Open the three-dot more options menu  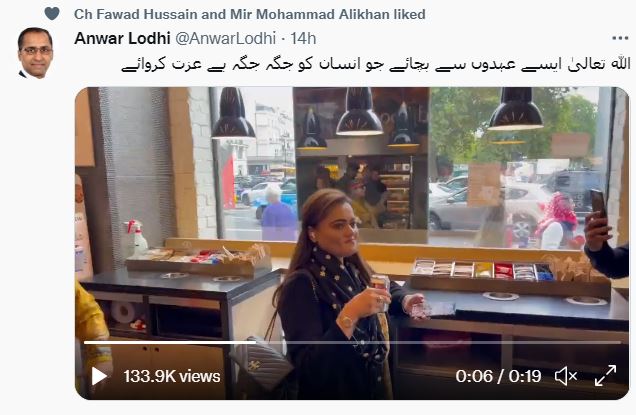coord(620,38)
